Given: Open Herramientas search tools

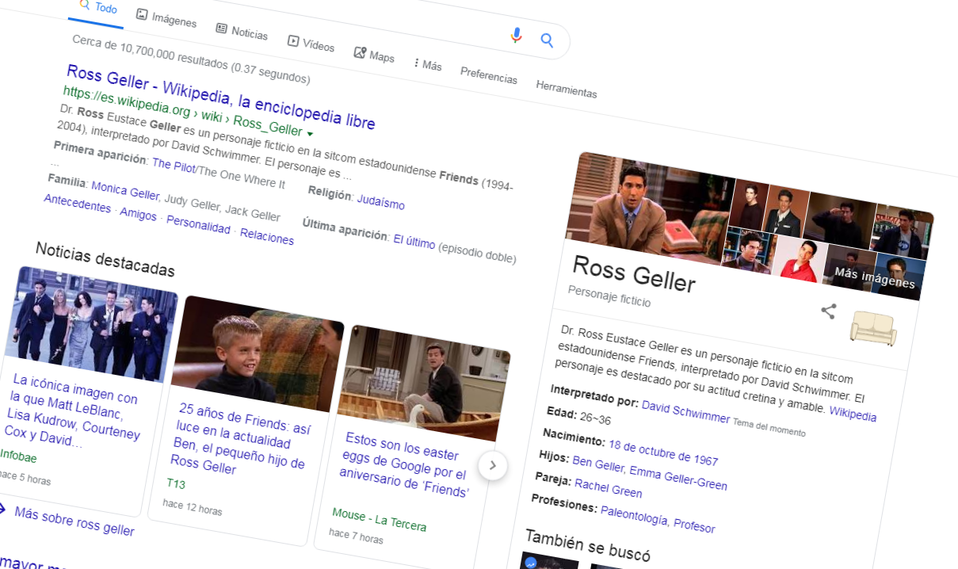Looking at the screenshot, I should point(566,89).
